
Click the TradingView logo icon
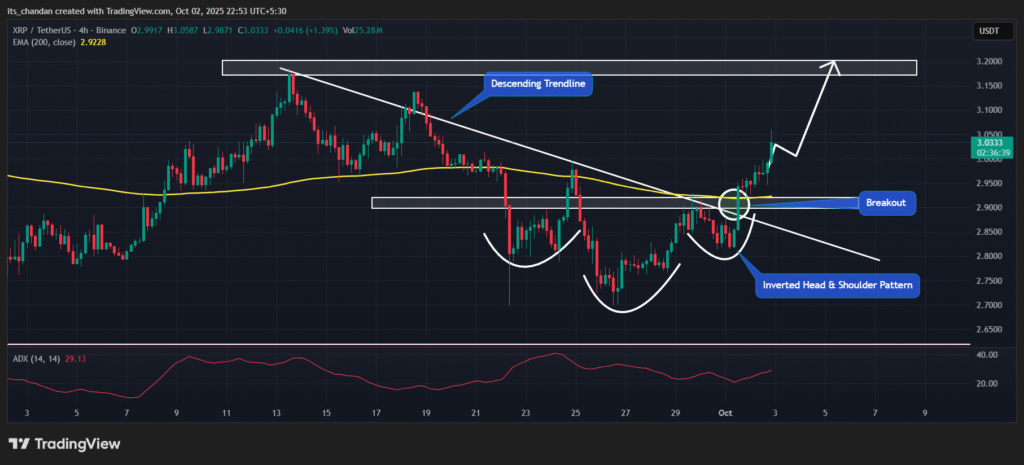18,443
